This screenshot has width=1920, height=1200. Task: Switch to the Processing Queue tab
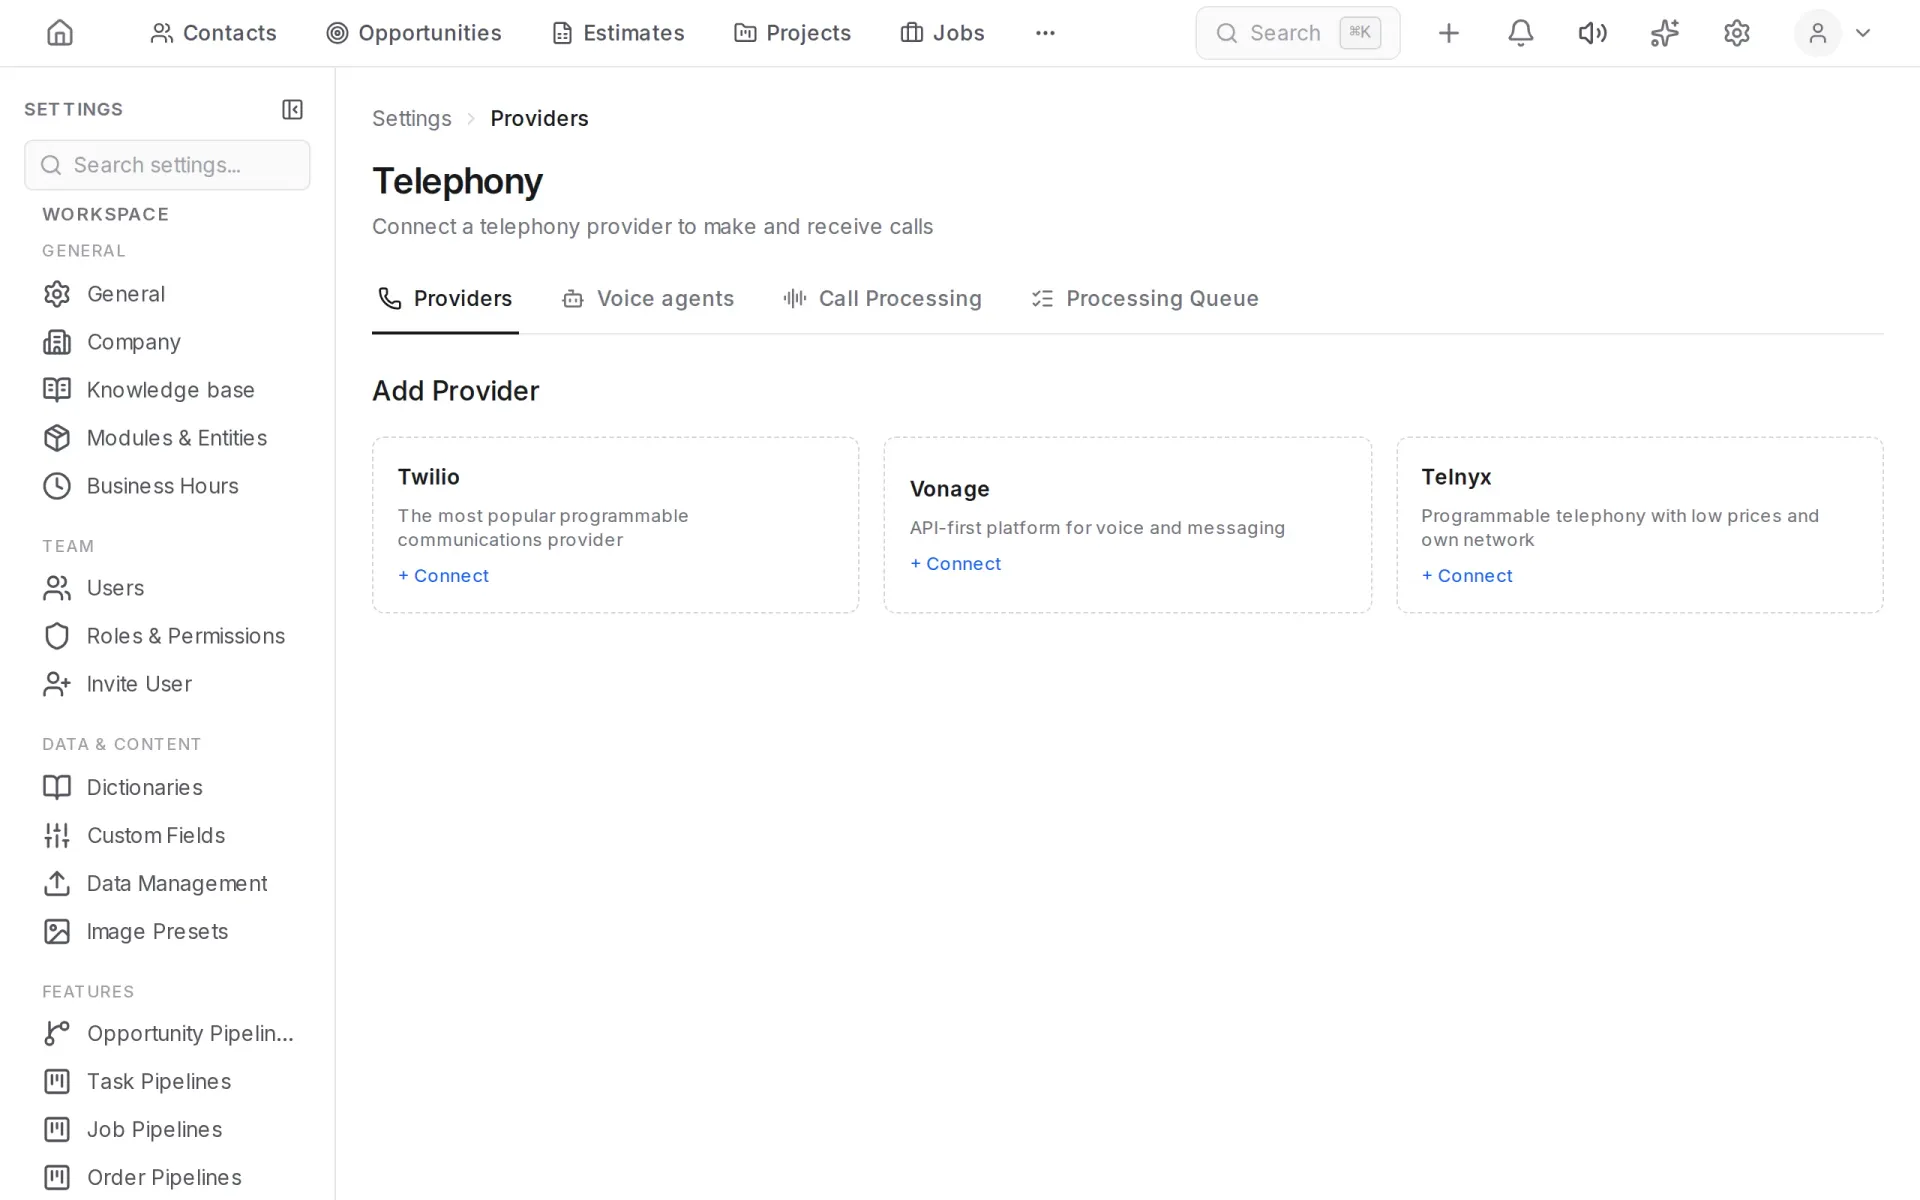click(1145, 298)
